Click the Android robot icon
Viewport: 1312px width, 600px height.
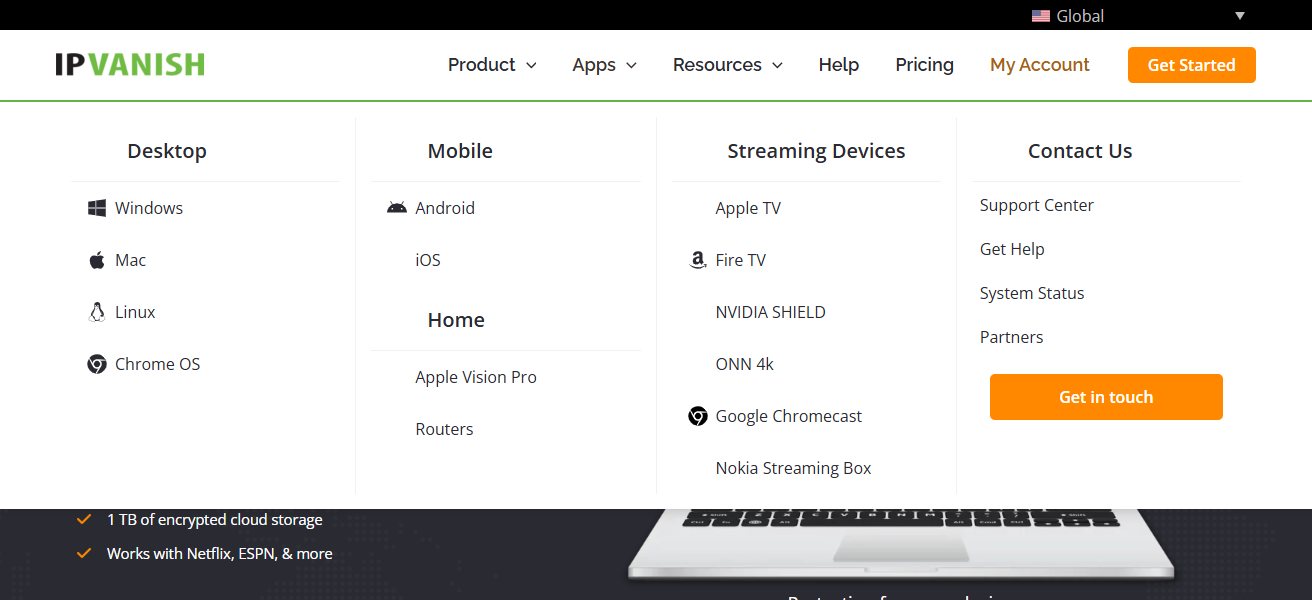pos(397,208)
